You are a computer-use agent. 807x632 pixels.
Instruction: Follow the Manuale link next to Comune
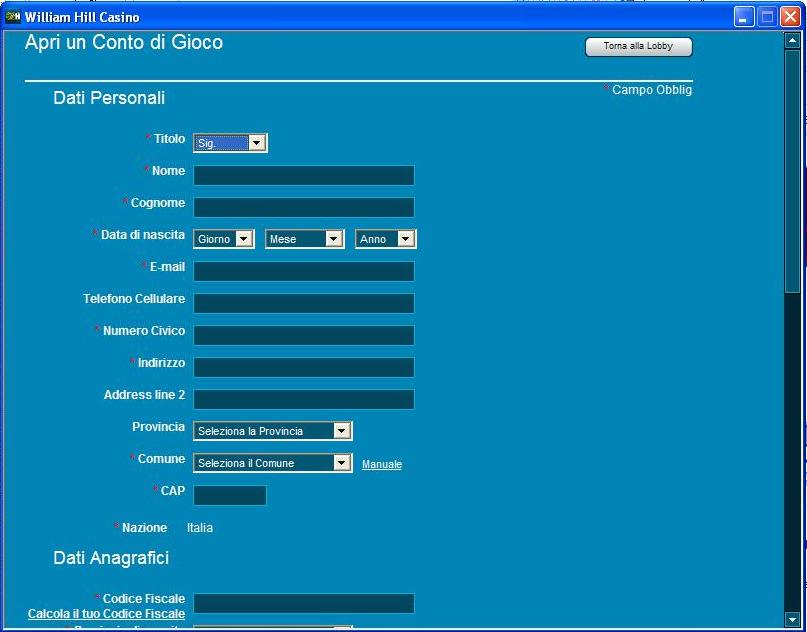[x=382, y=464]
